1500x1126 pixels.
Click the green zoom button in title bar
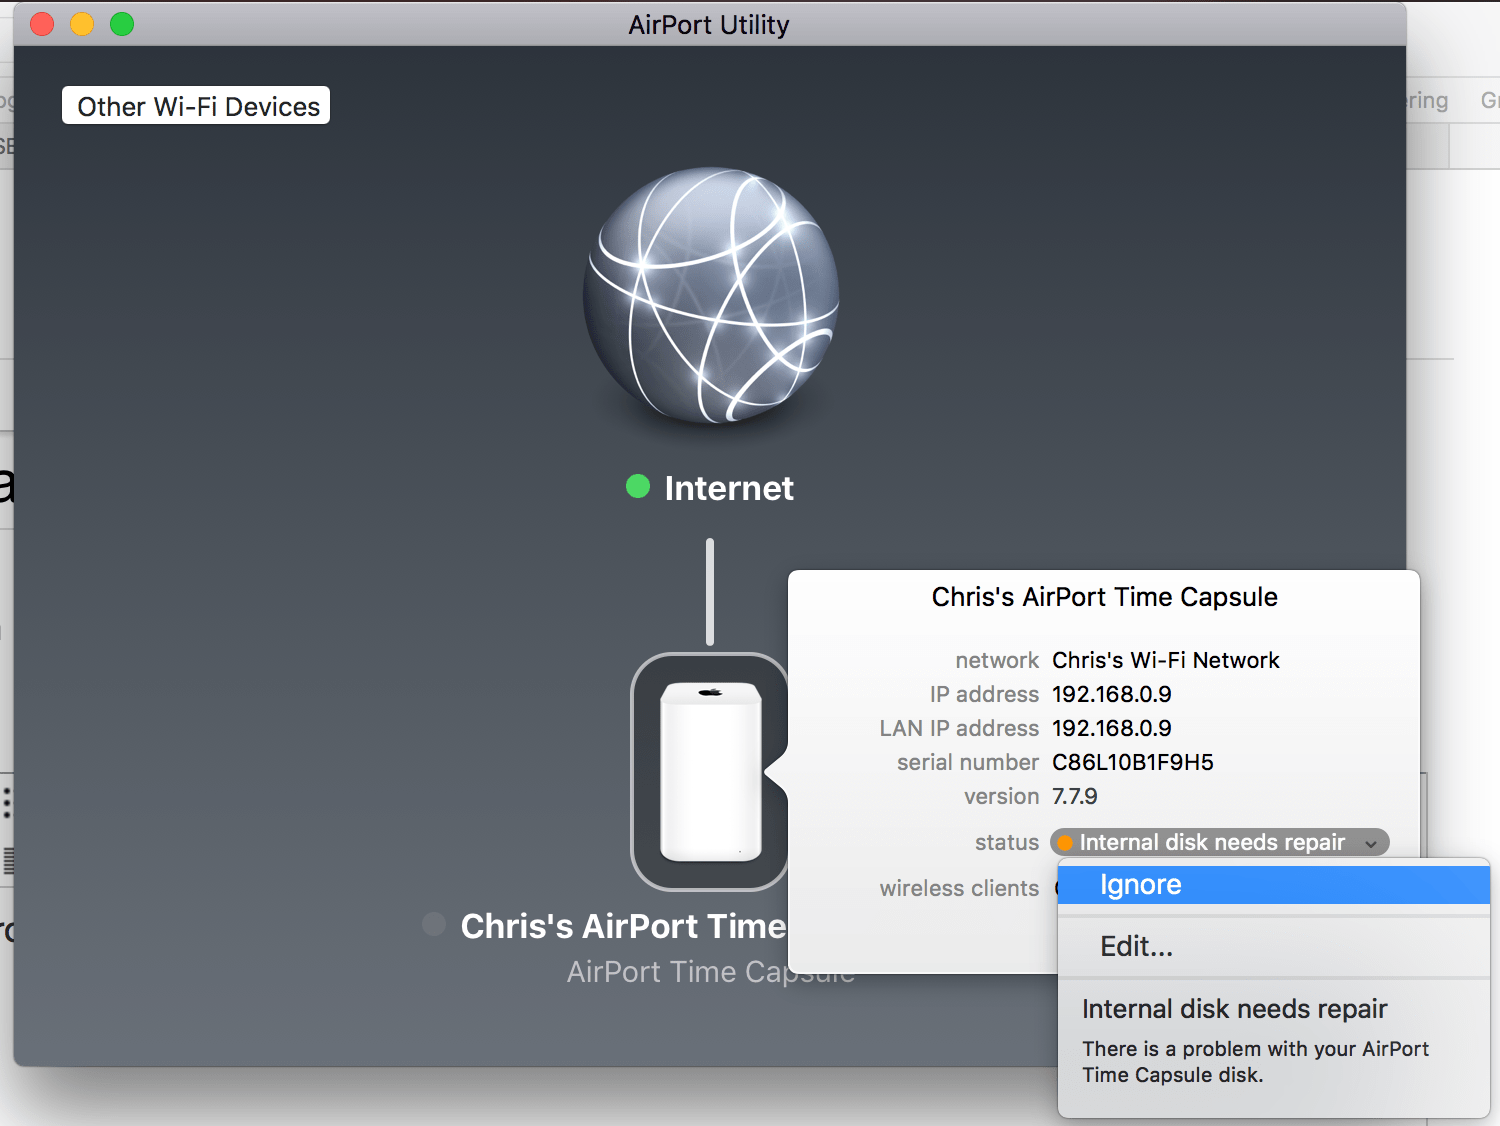click(x=121, y=23)
